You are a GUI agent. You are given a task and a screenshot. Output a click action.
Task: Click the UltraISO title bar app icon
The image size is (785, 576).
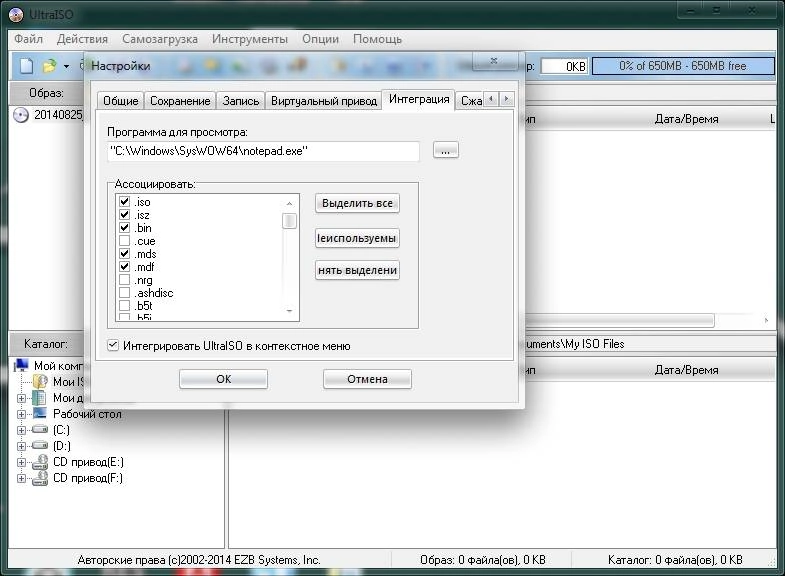pyautogui.click(x=16, y=15)
